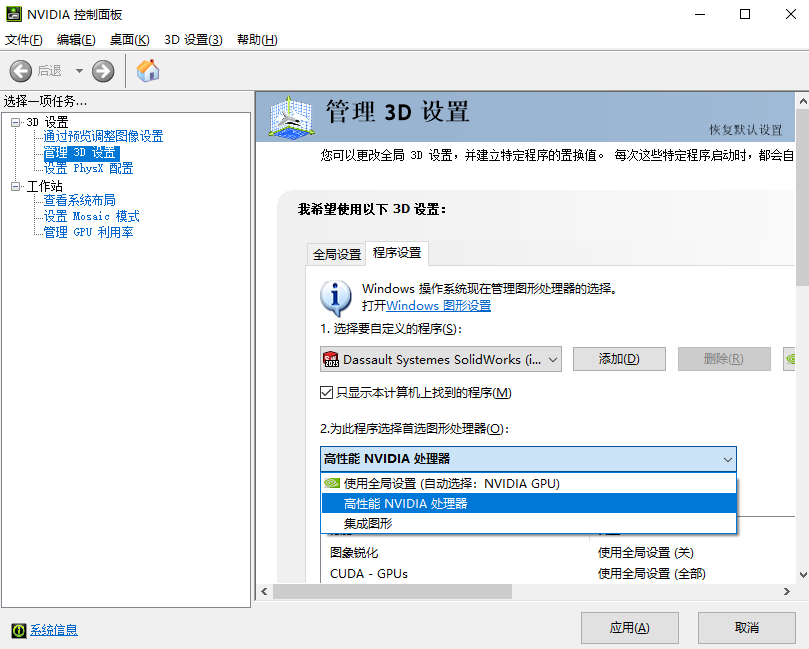Collapse the 3D 设置 tree node
Image resolution: width=809 pixels, height=649 pixels.
(16, 122)
